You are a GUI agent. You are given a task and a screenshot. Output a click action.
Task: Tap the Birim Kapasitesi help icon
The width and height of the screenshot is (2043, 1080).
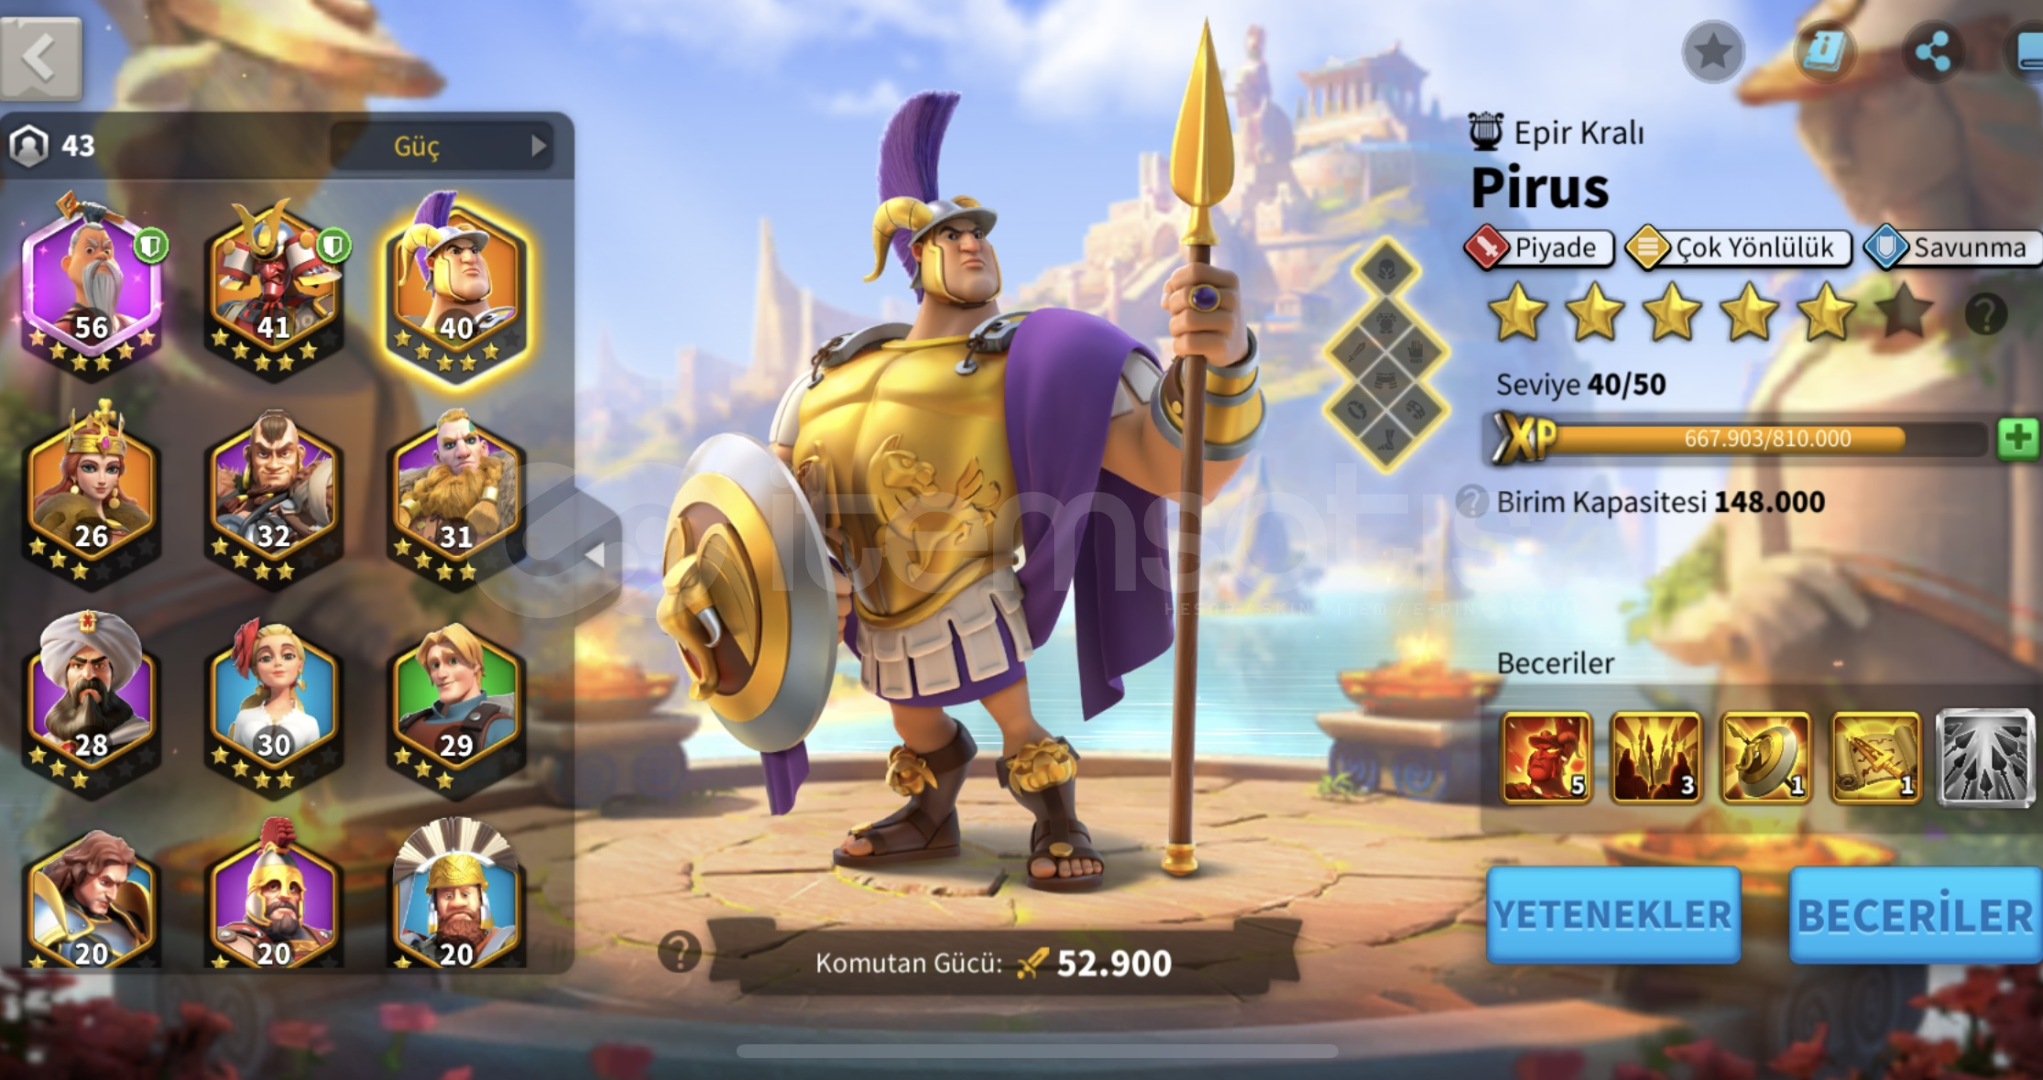1471,501
